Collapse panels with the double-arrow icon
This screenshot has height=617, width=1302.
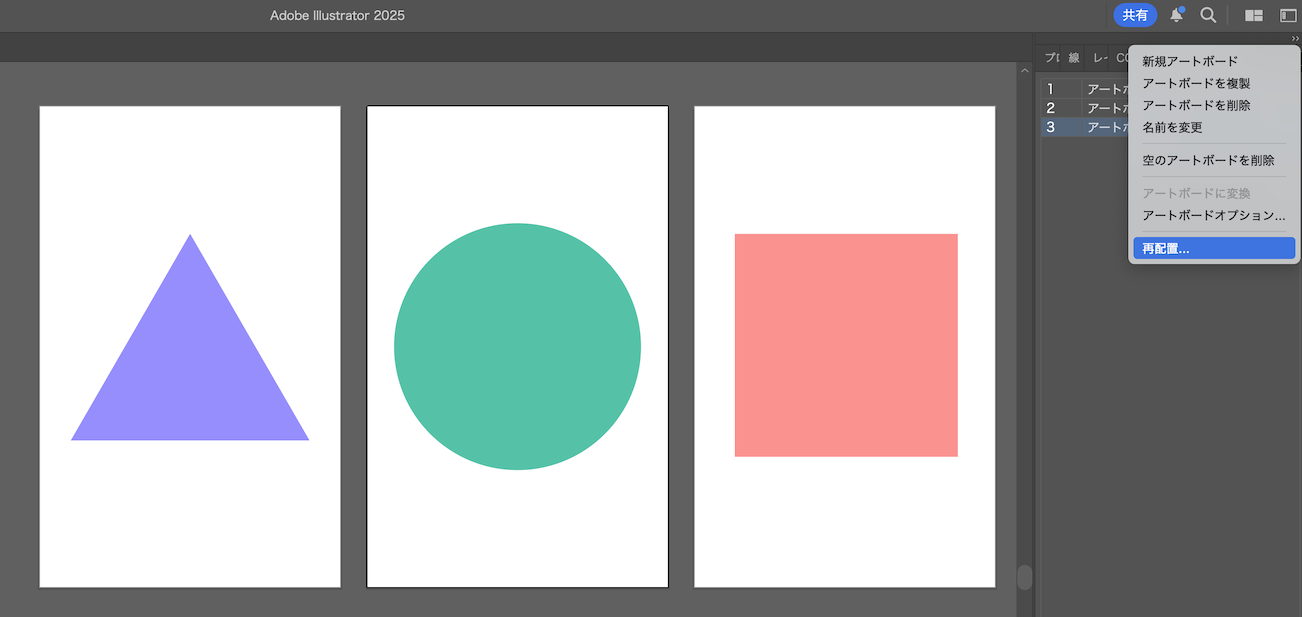click(x=1295, y=38)
